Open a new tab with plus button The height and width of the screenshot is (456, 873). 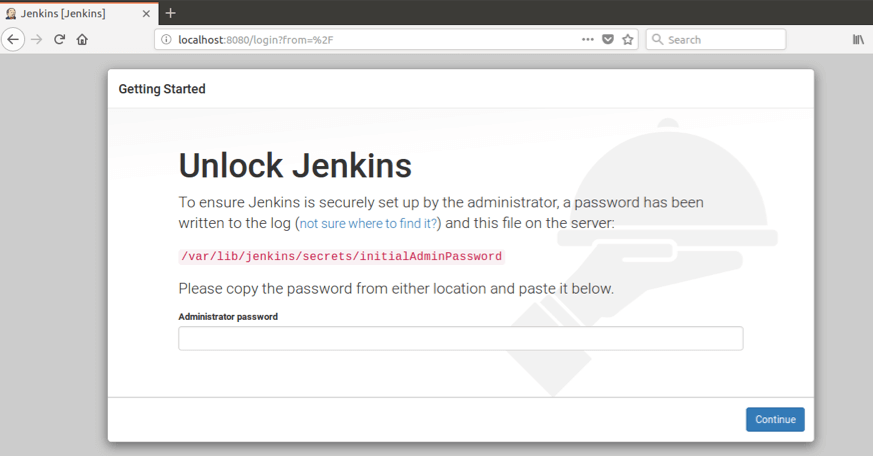pos(170,13)
